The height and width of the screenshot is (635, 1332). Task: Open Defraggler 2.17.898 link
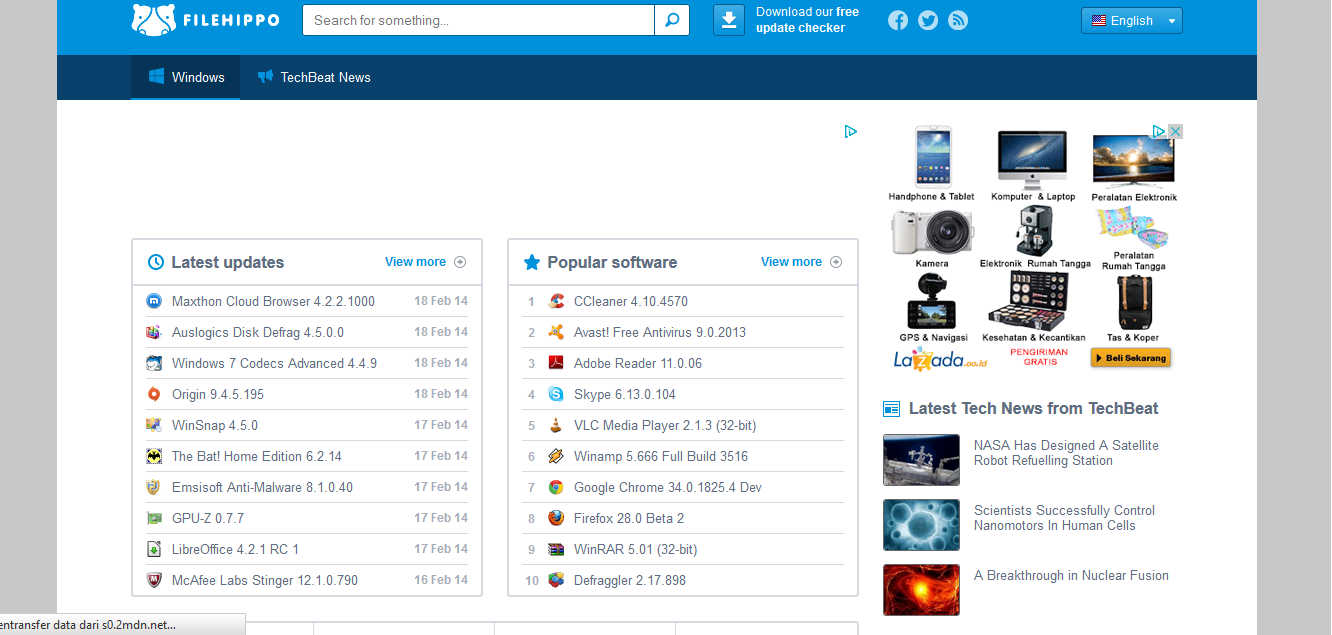[630, 580]
